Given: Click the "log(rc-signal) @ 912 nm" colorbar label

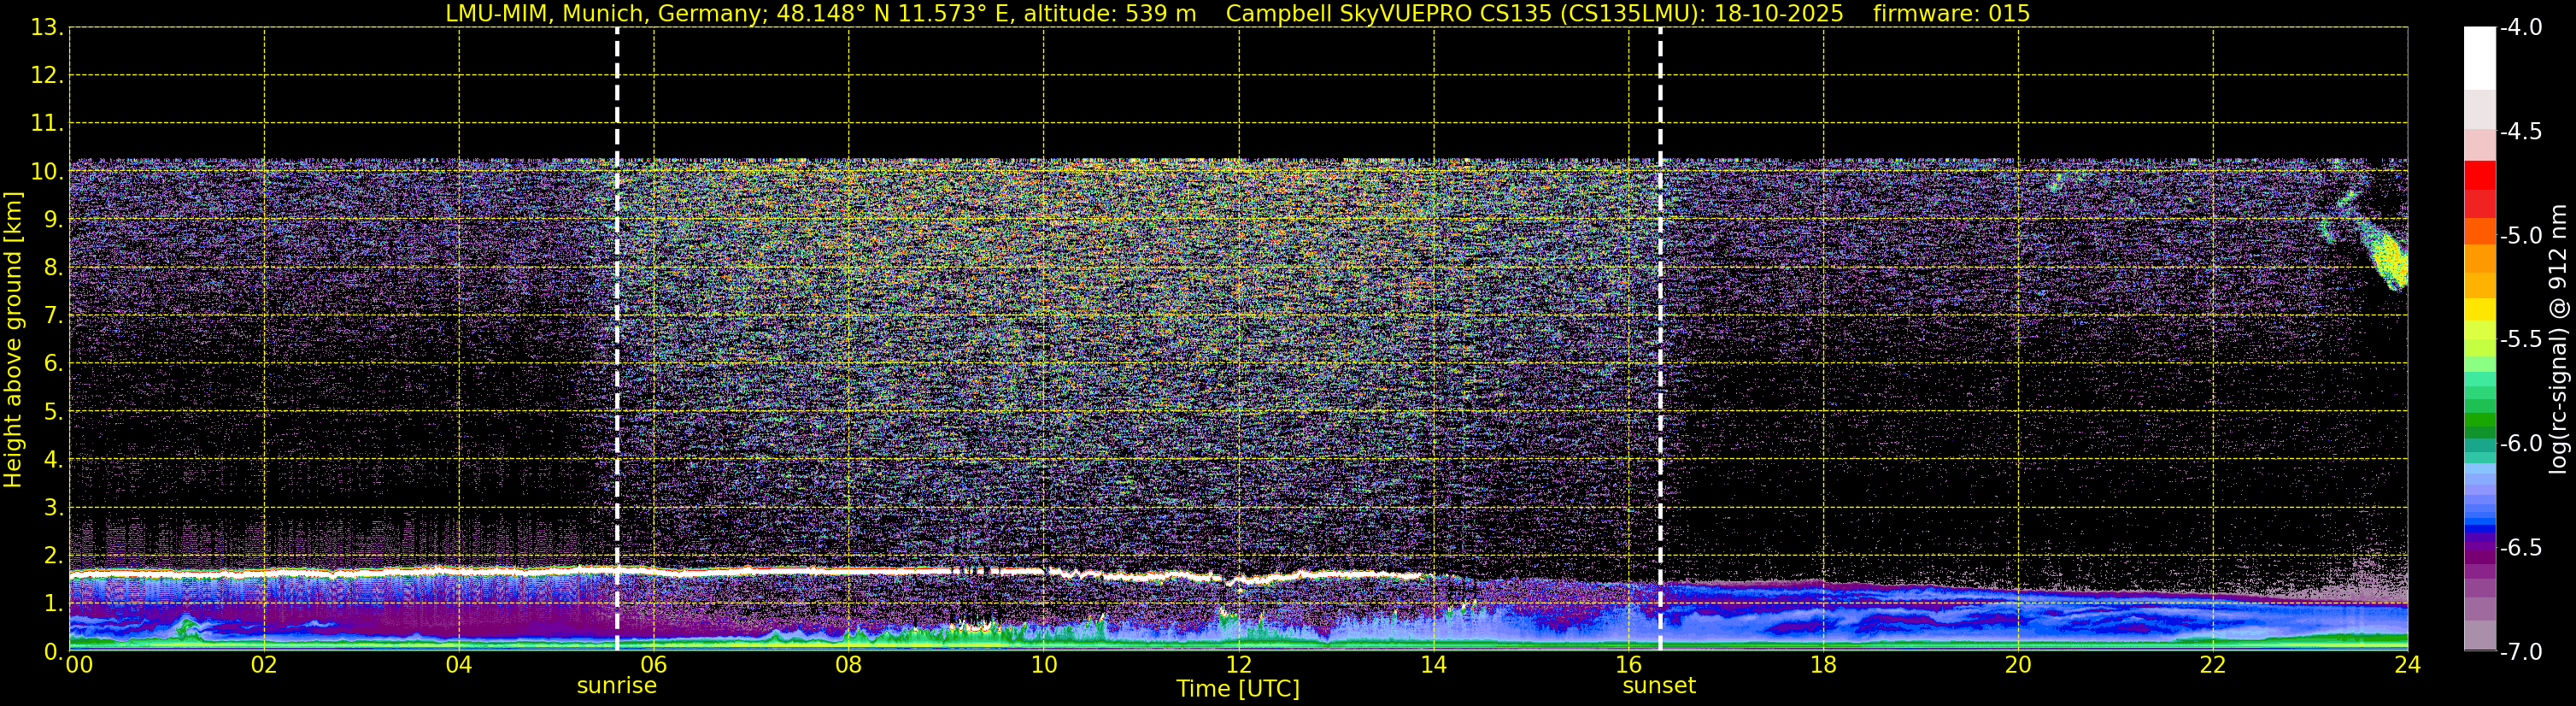Looking at the screenshot, I should tap(2558, 339).
